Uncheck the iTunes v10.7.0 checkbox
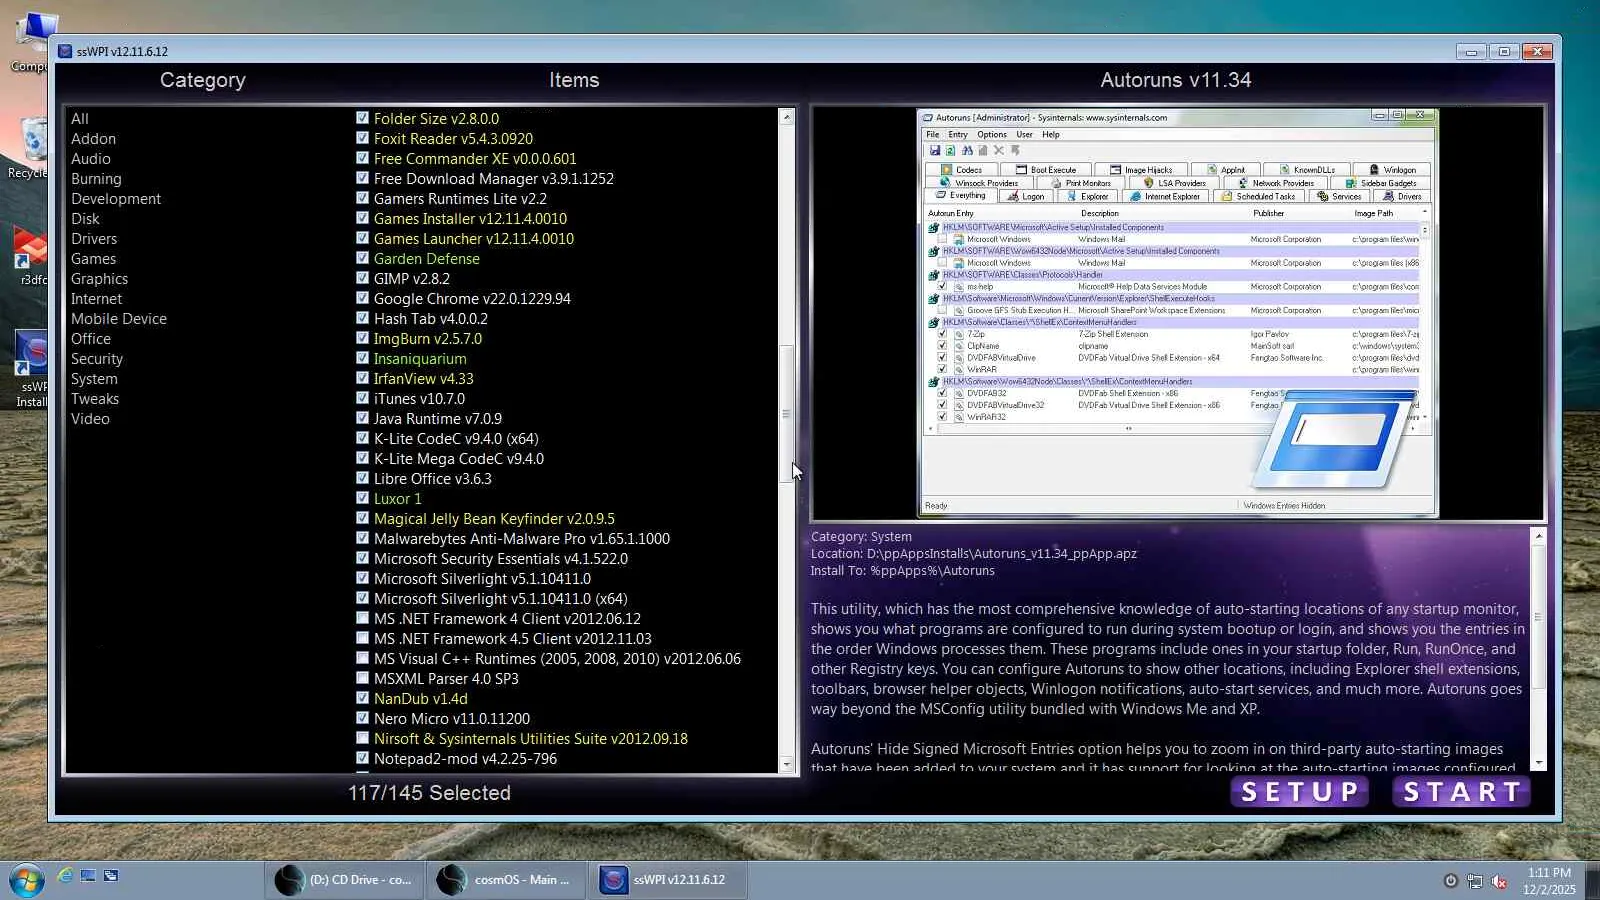This screenshot has height=900, width=1600. (363, 398)
